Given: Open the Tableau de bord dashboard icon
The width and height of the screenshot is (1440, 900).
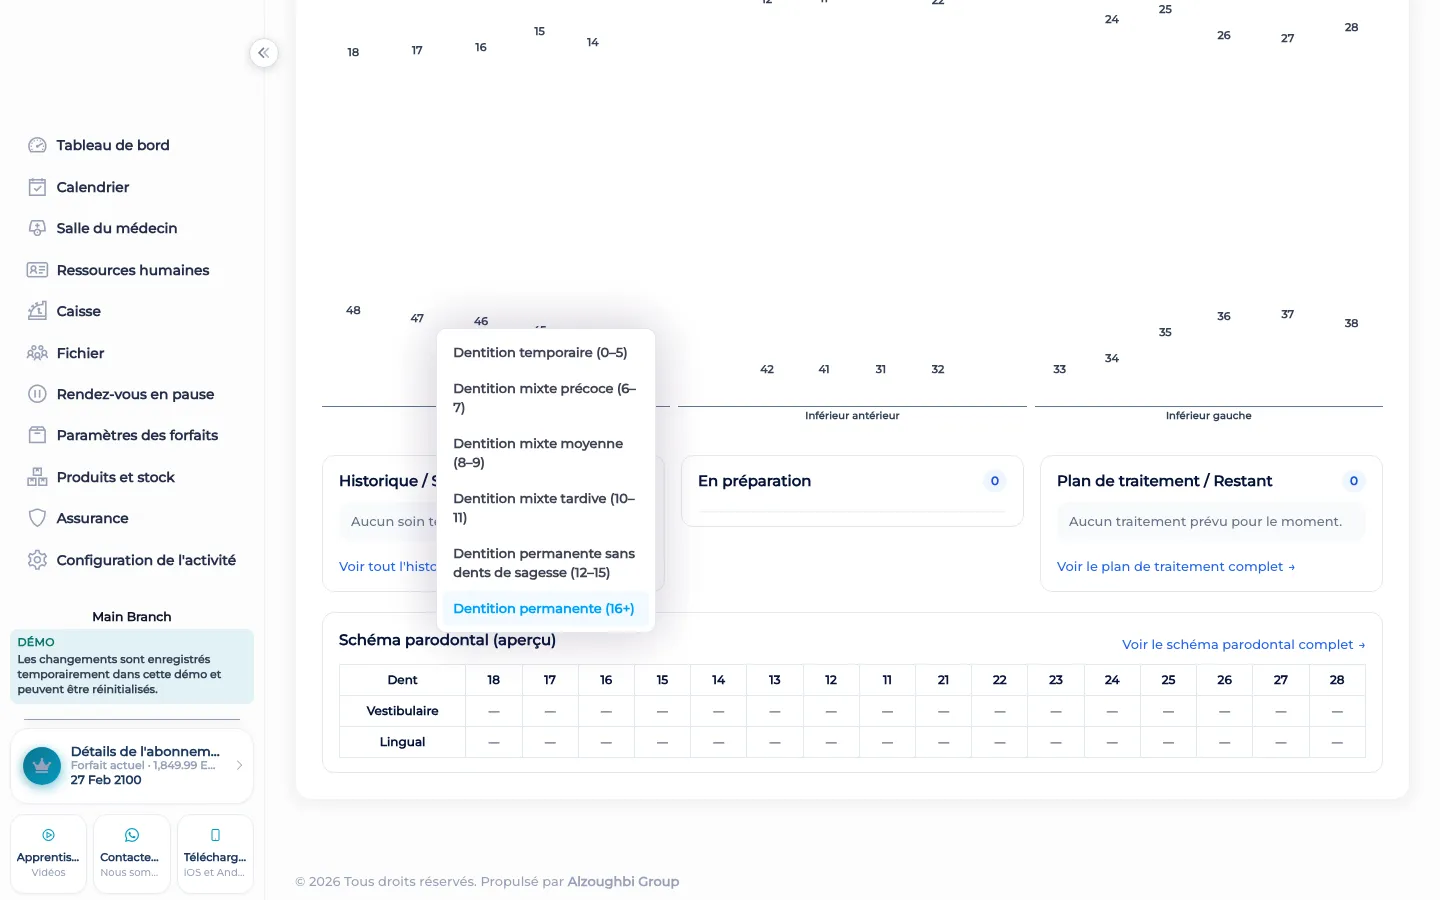Looking at the screenshot, I should point(37,145).
